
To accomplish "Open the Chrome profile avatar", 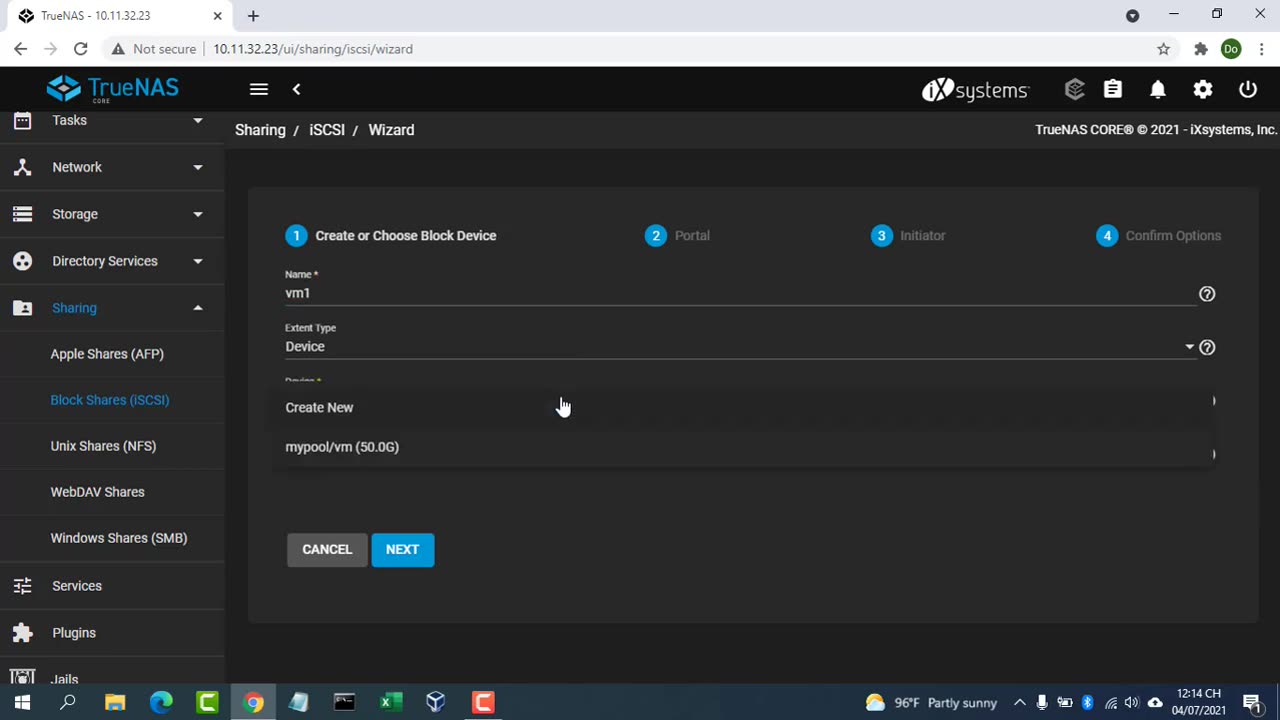I will 1231,49.
